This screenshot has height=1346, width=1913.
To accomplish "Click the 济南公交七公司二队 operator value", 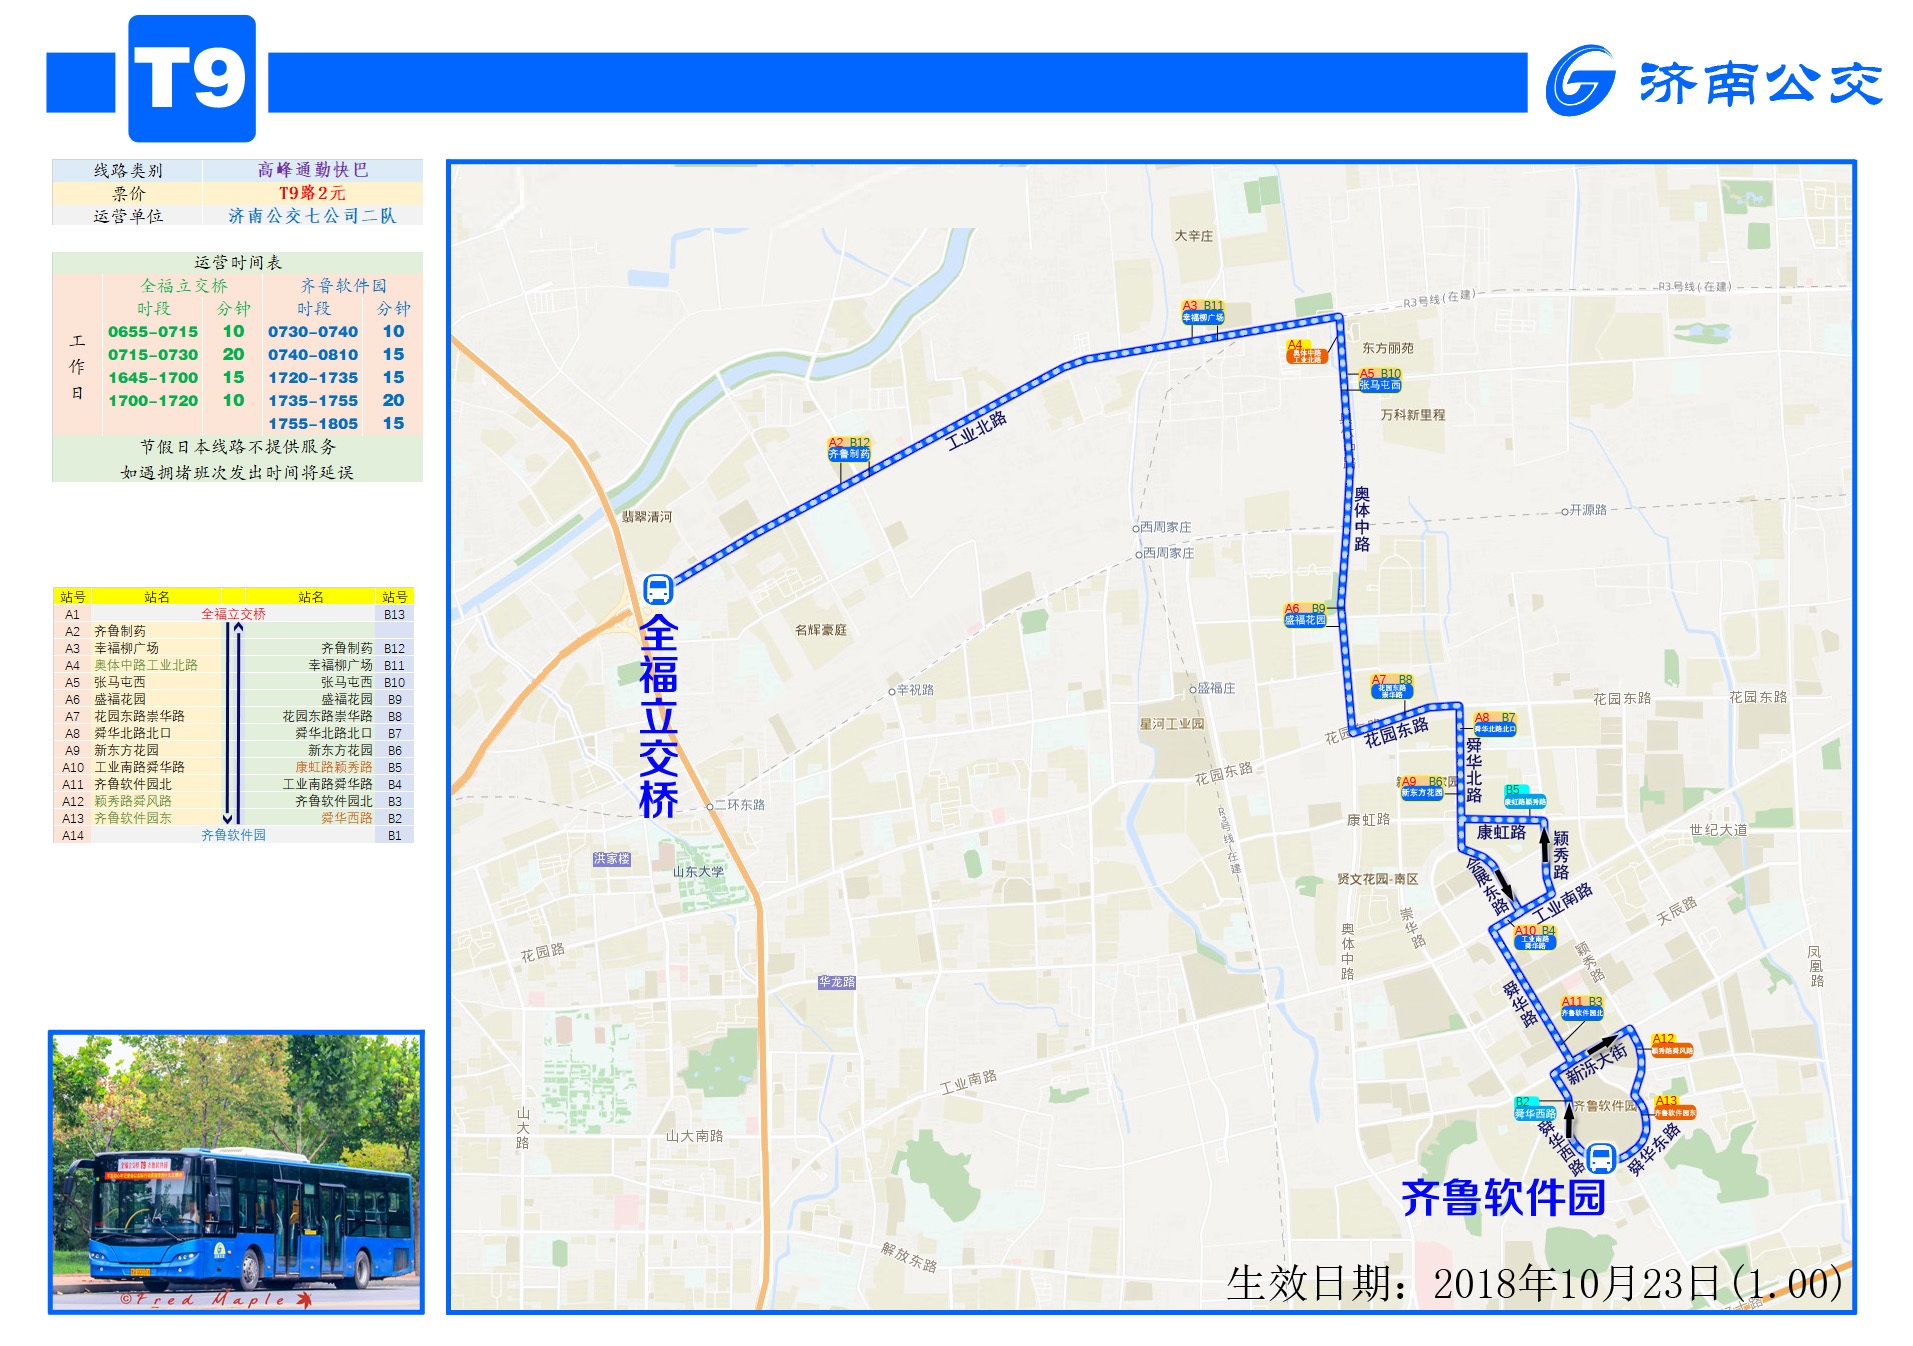I will click(x=312, y=215).
